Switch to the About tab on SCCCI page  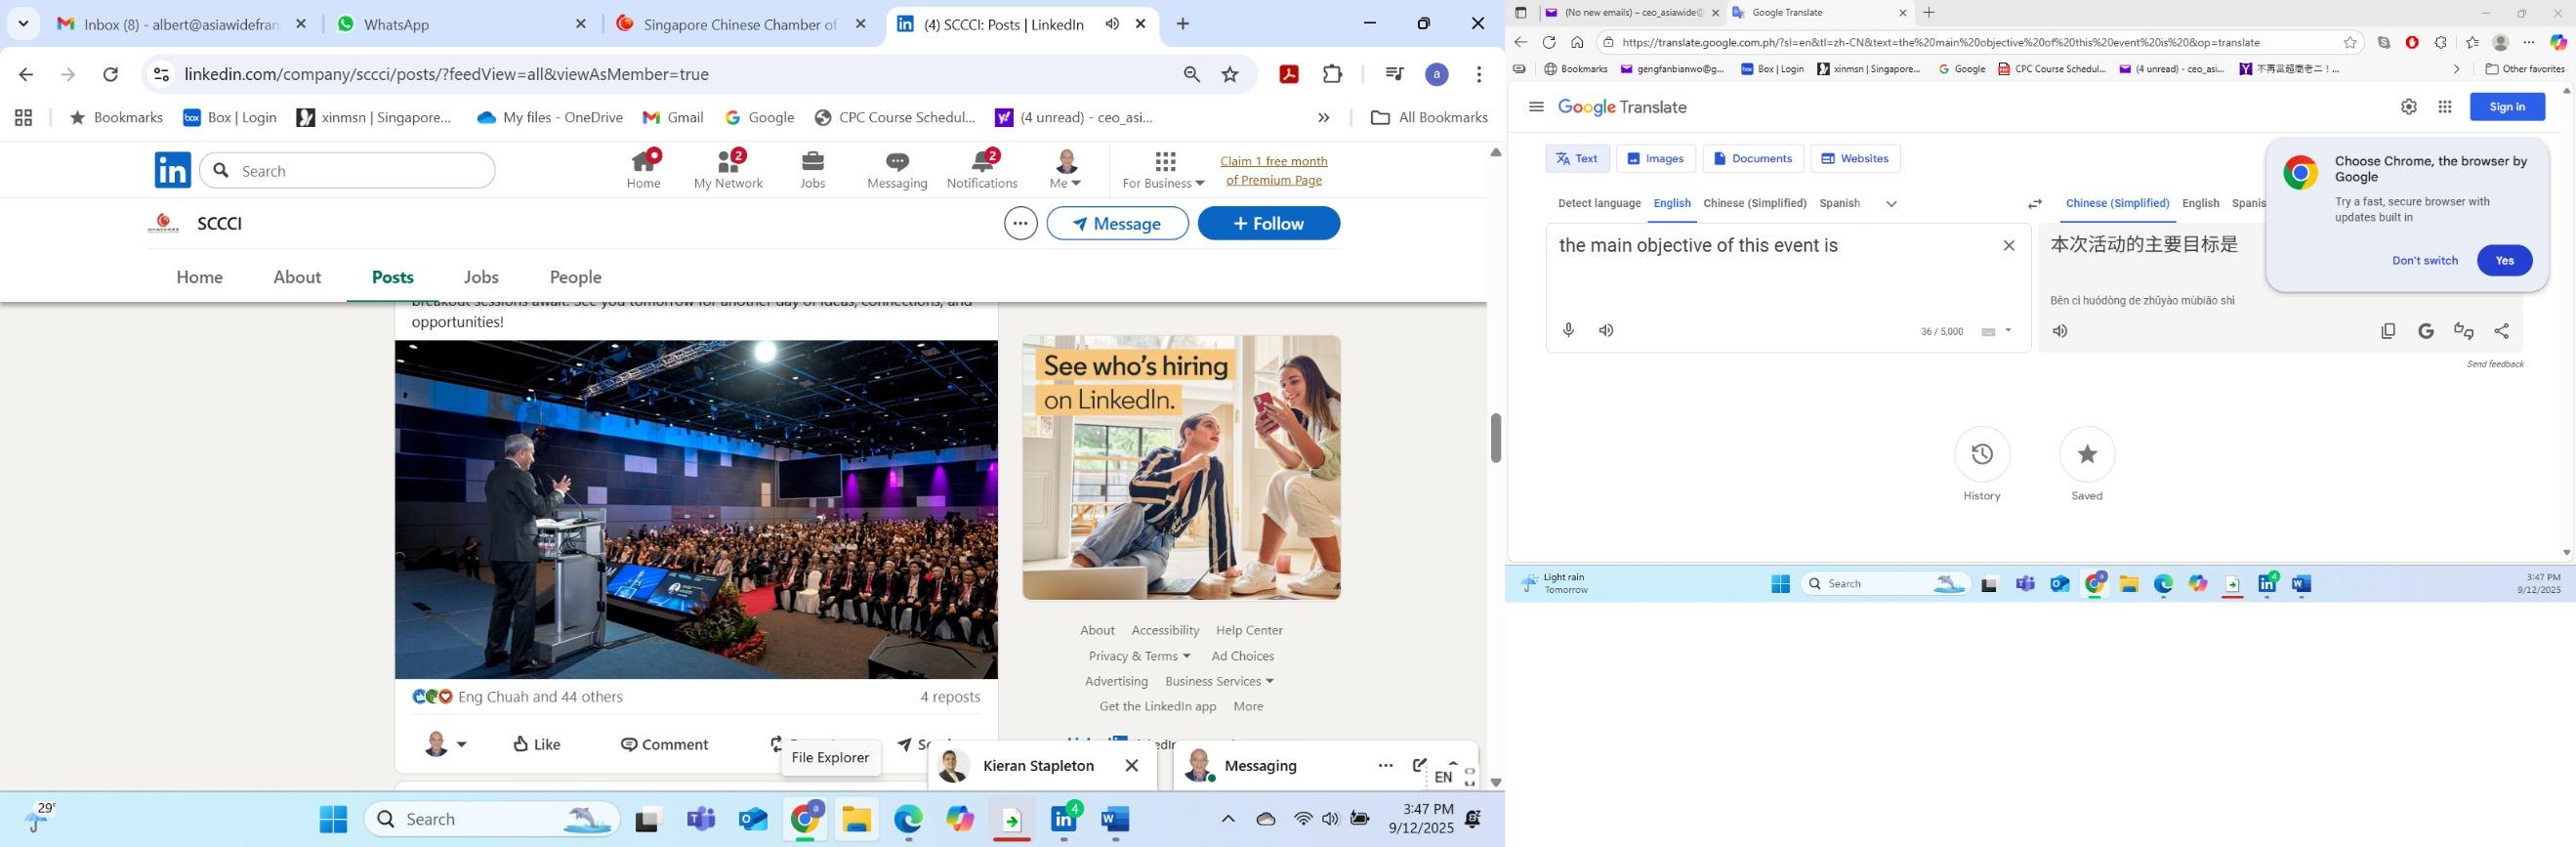297,277
